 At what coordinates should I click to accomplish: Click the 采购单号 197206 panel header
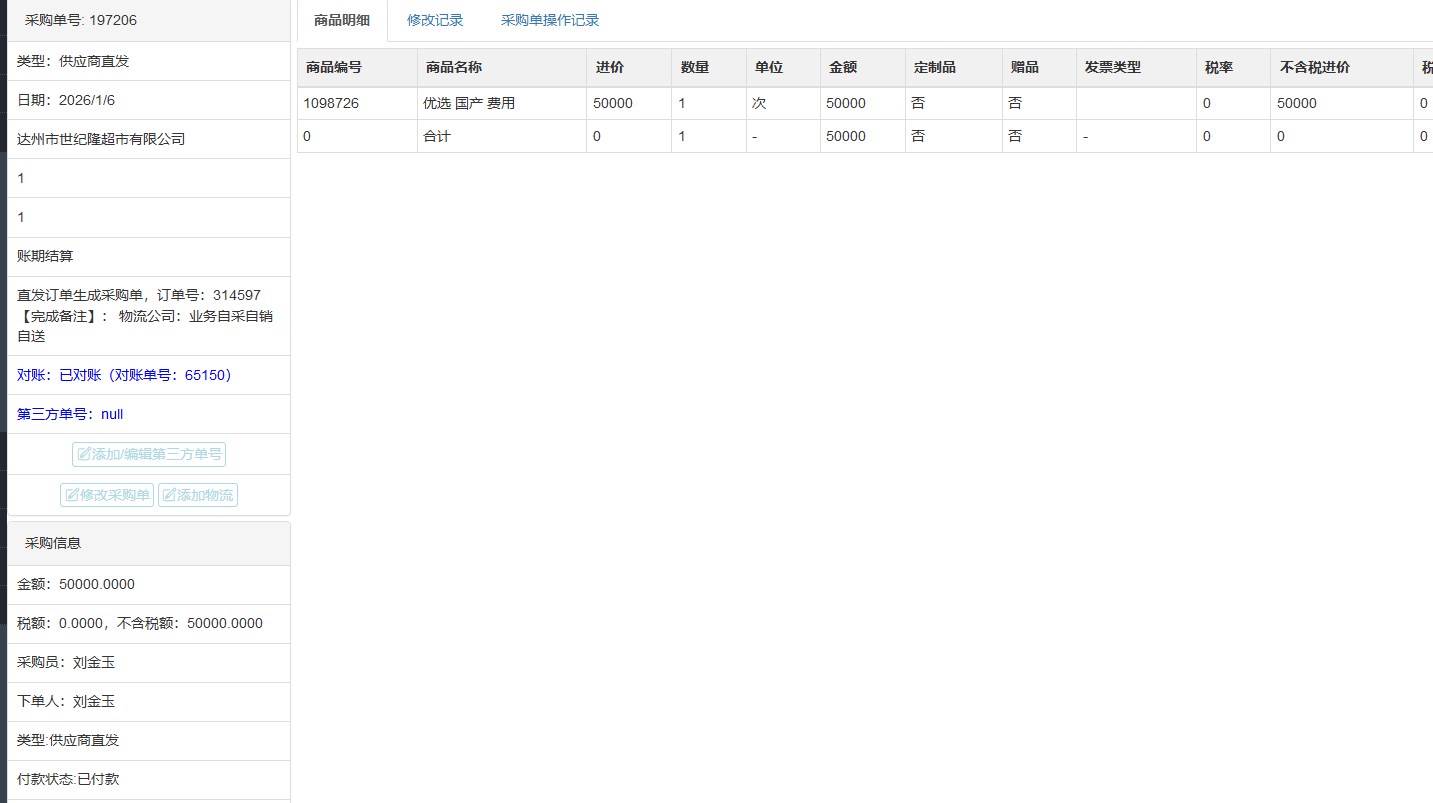point(81,20)
